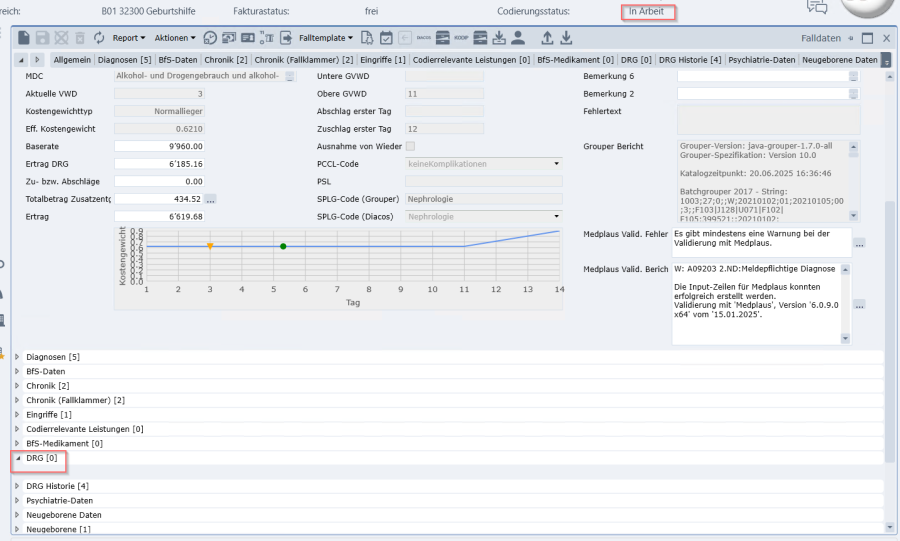The image size is (900, 541).
Task: Click ellipsis button beside Totalbetrag Zusatzentgelt
Action: 211,199
